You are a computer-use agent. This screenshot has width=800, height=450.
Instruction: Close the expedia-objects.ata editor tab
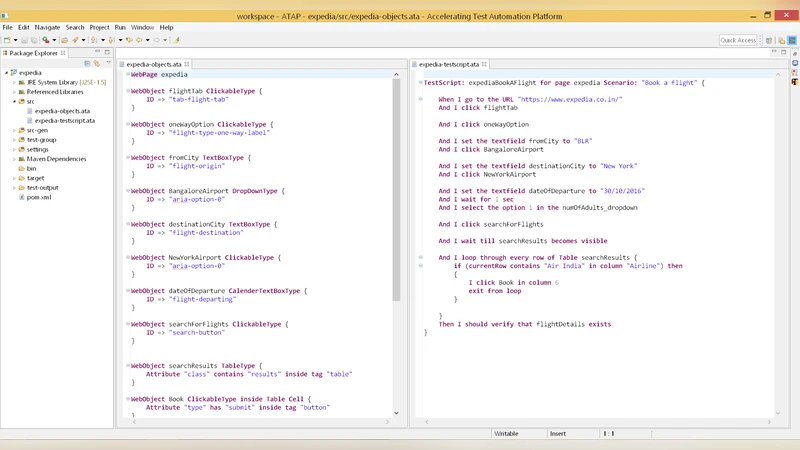pyautogui.click(x=187, y=64)
